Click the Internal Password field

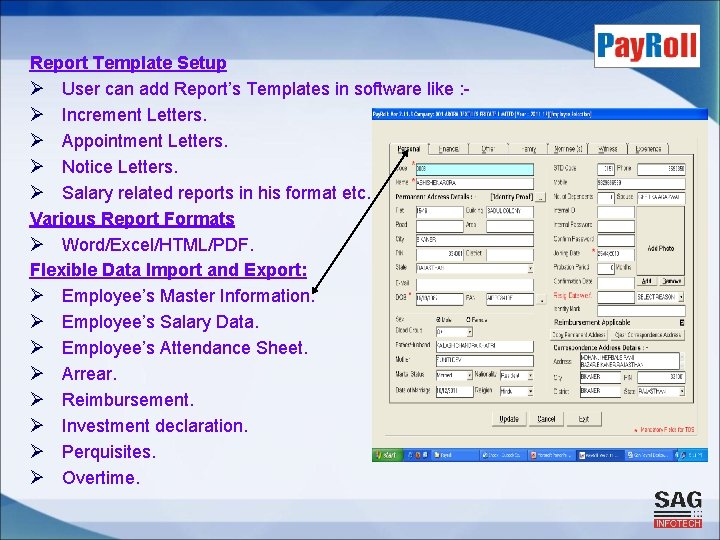616,225
